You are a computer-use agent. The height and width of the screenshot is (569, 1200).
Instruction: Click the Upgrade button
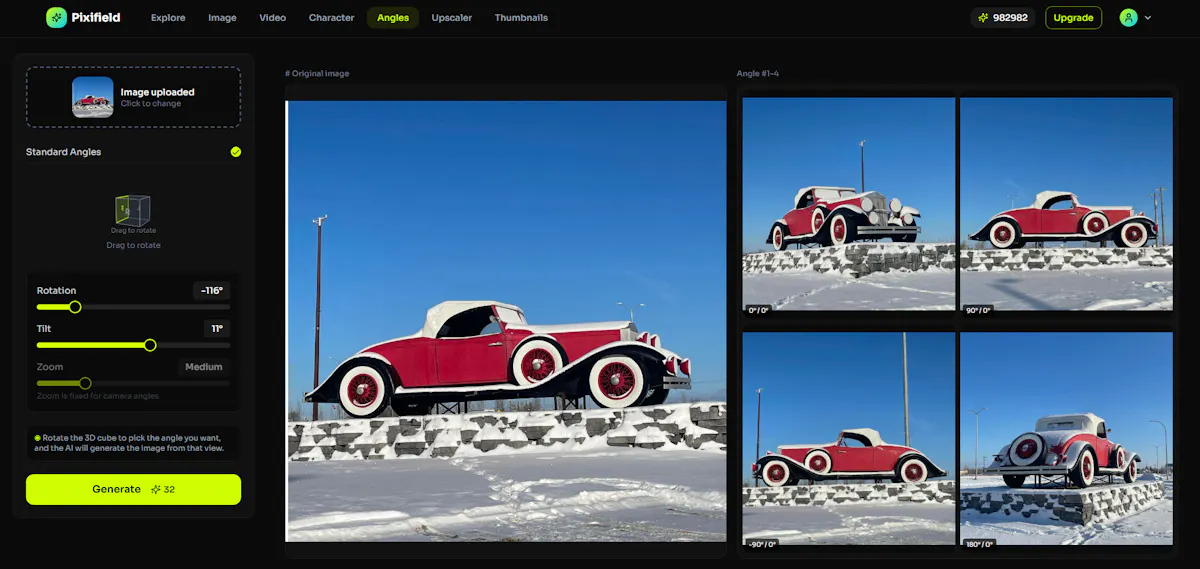[x=1073, y=18]
